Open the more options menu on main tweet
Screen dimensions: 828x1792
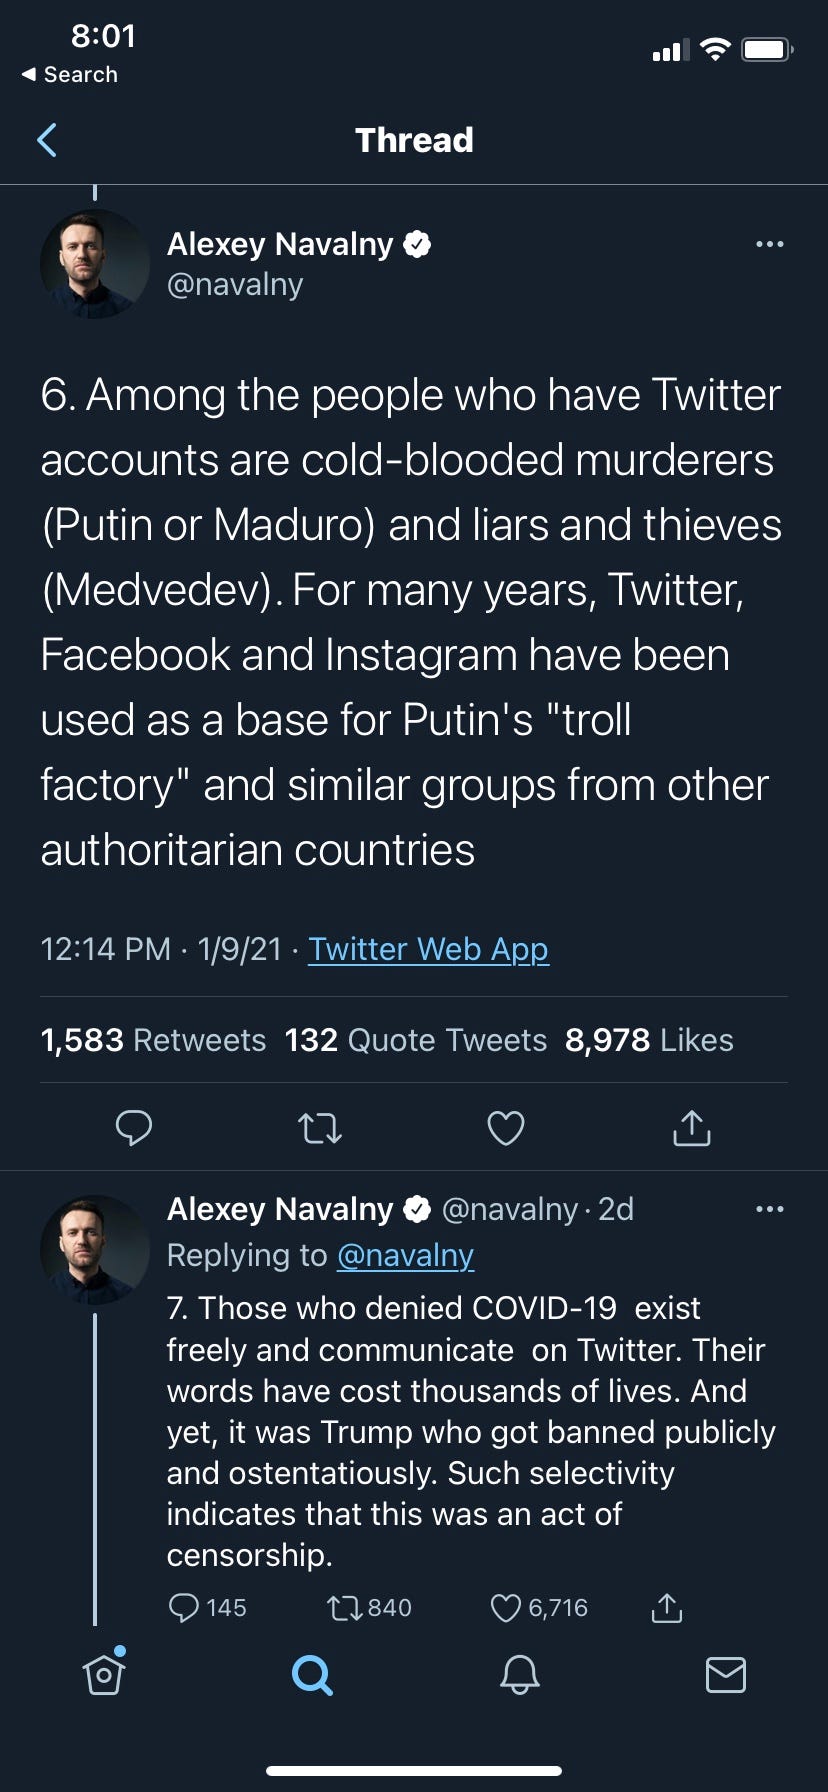point(769,244)
